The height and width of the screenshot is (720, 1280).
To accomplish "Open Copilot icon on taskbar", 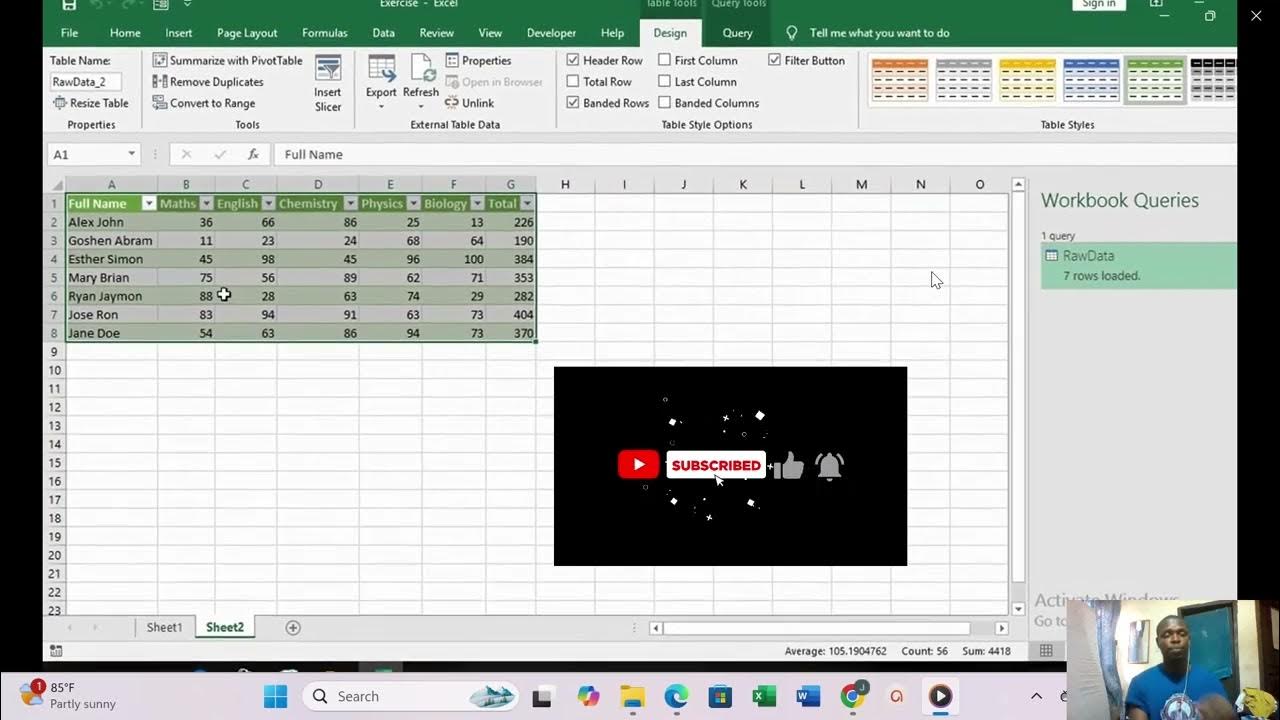I will point(588,696).
